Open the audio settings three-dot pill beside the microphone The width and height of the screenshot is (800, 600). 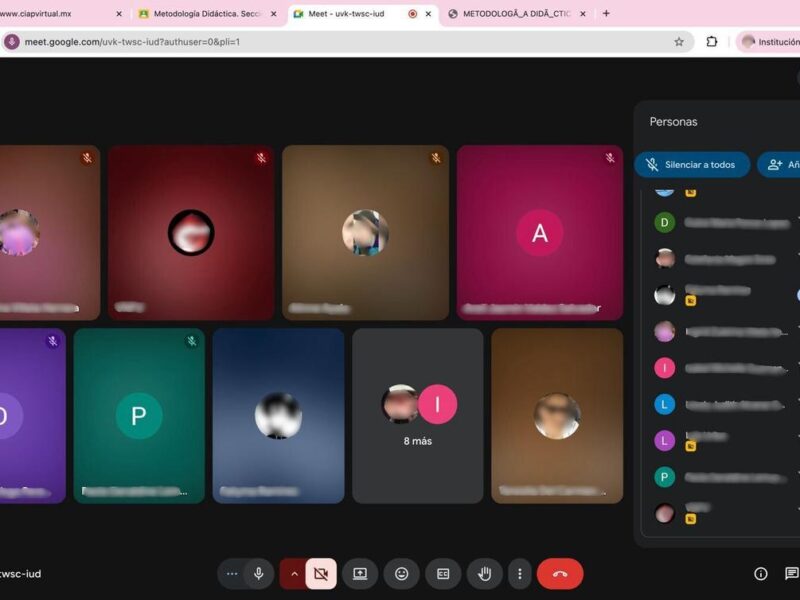click(x=232, y=573)
